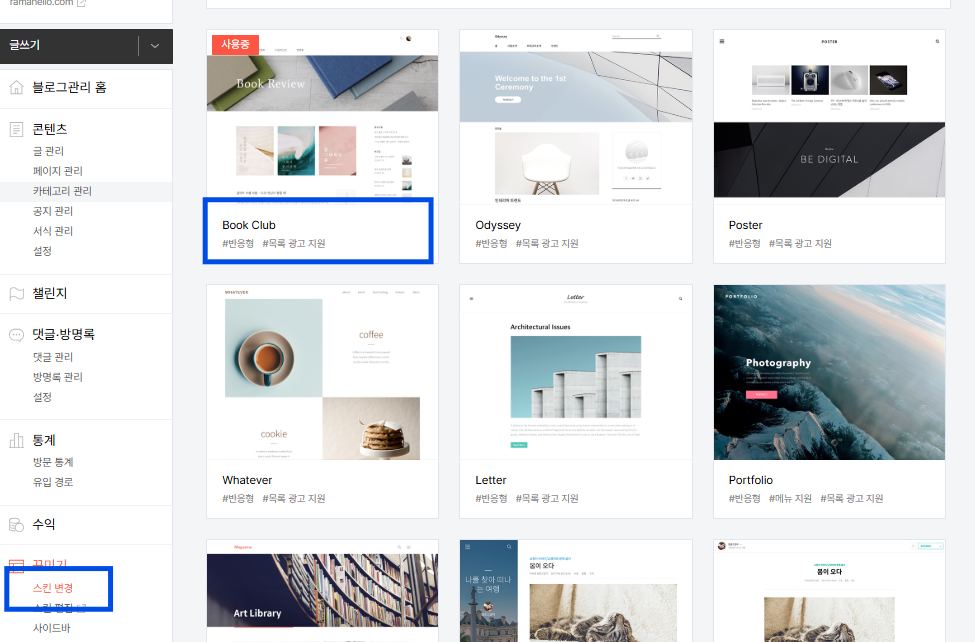This screenshot has height=642, width=975.
Task: Go to 페이지 관리
Action: pyautogui.click(x=57, y=171)
